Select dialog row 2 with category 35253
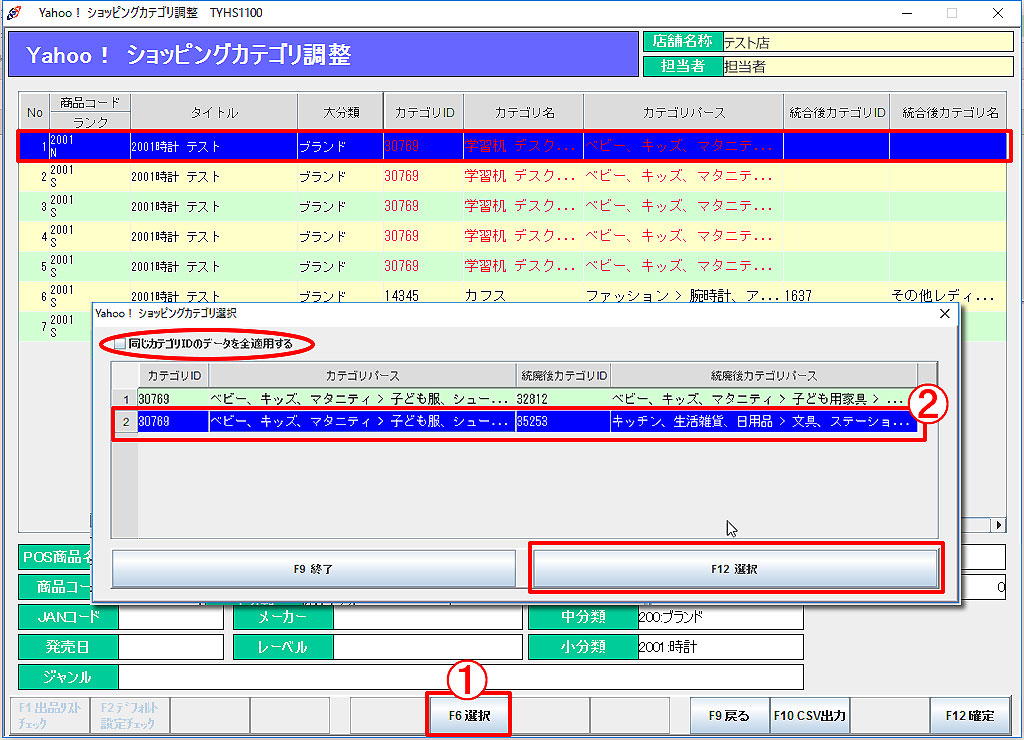 point(525,422)
